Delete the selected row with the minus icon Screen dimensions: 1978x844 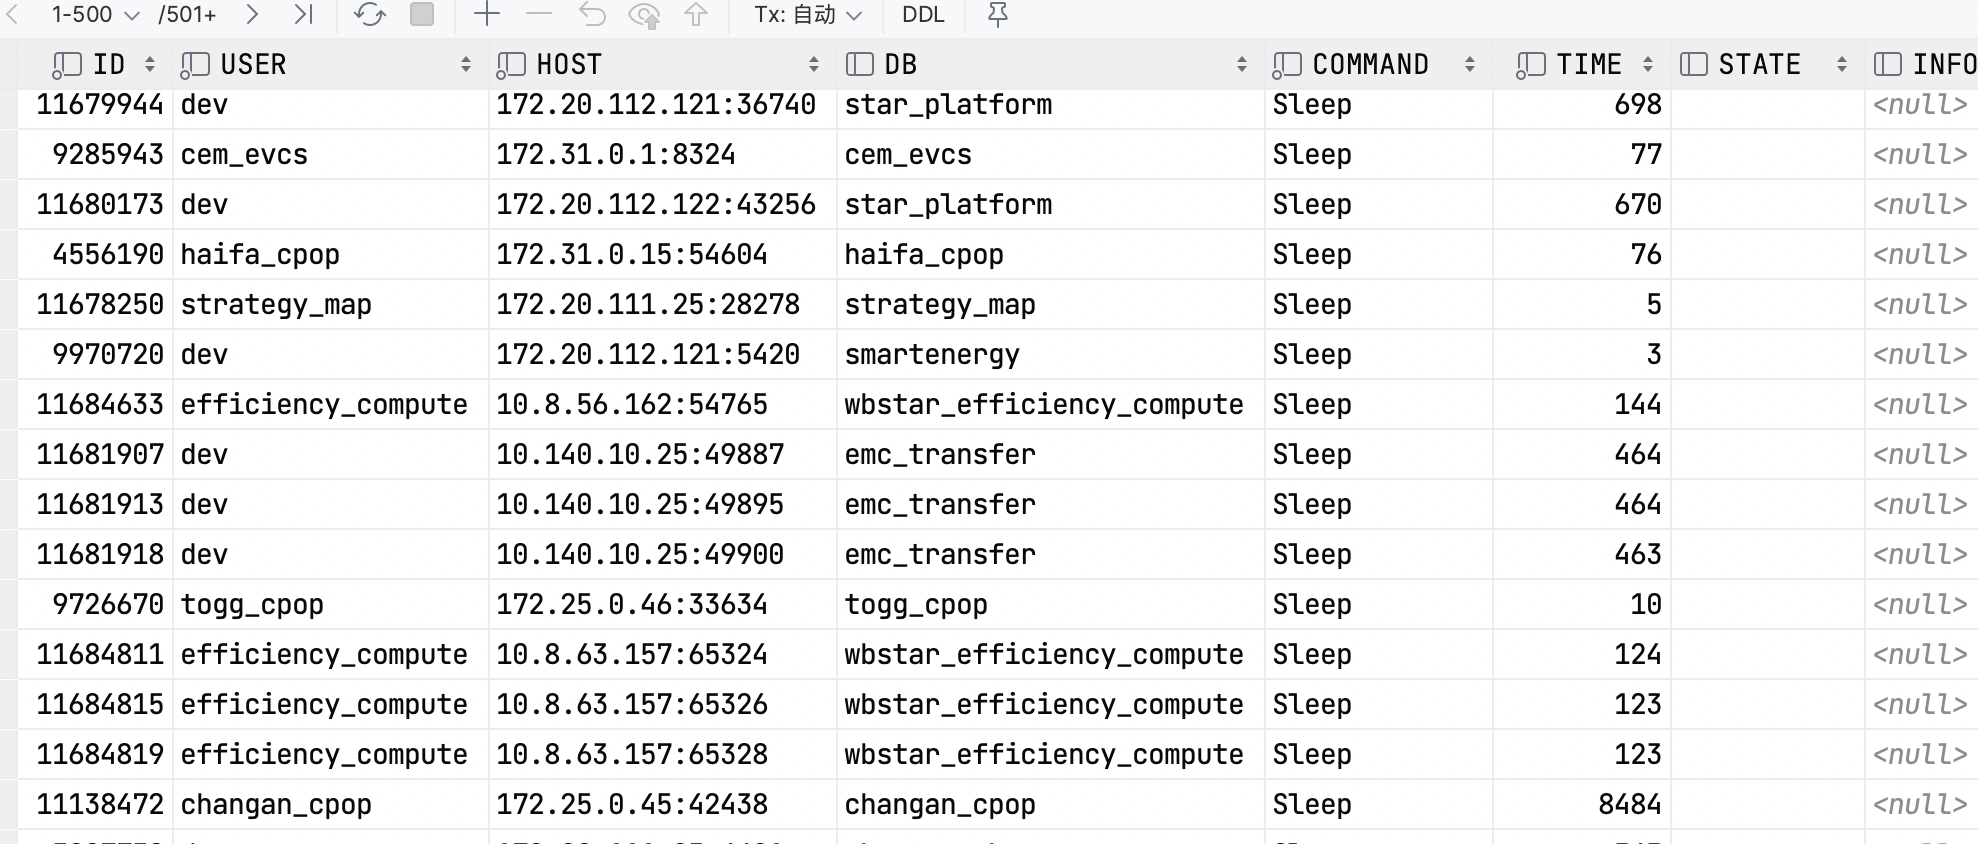coord(539,14)
